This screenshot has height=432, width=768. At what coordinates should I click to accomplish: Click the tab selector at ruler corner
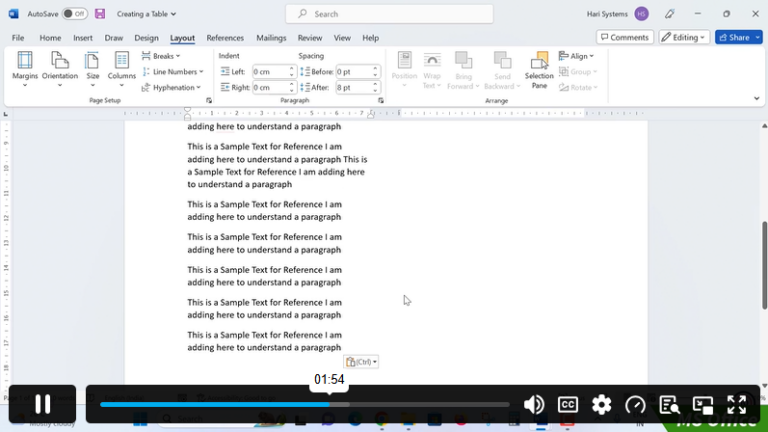pos(5,114)
